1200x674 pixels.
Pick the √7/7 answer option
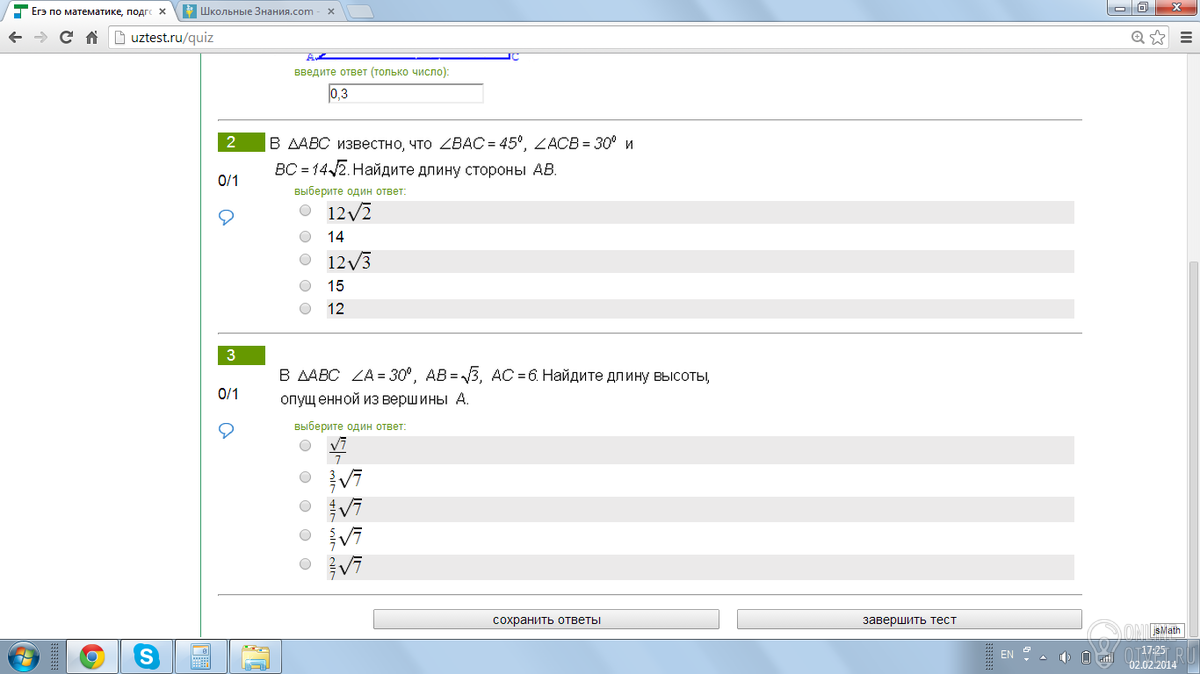[305, 446]
